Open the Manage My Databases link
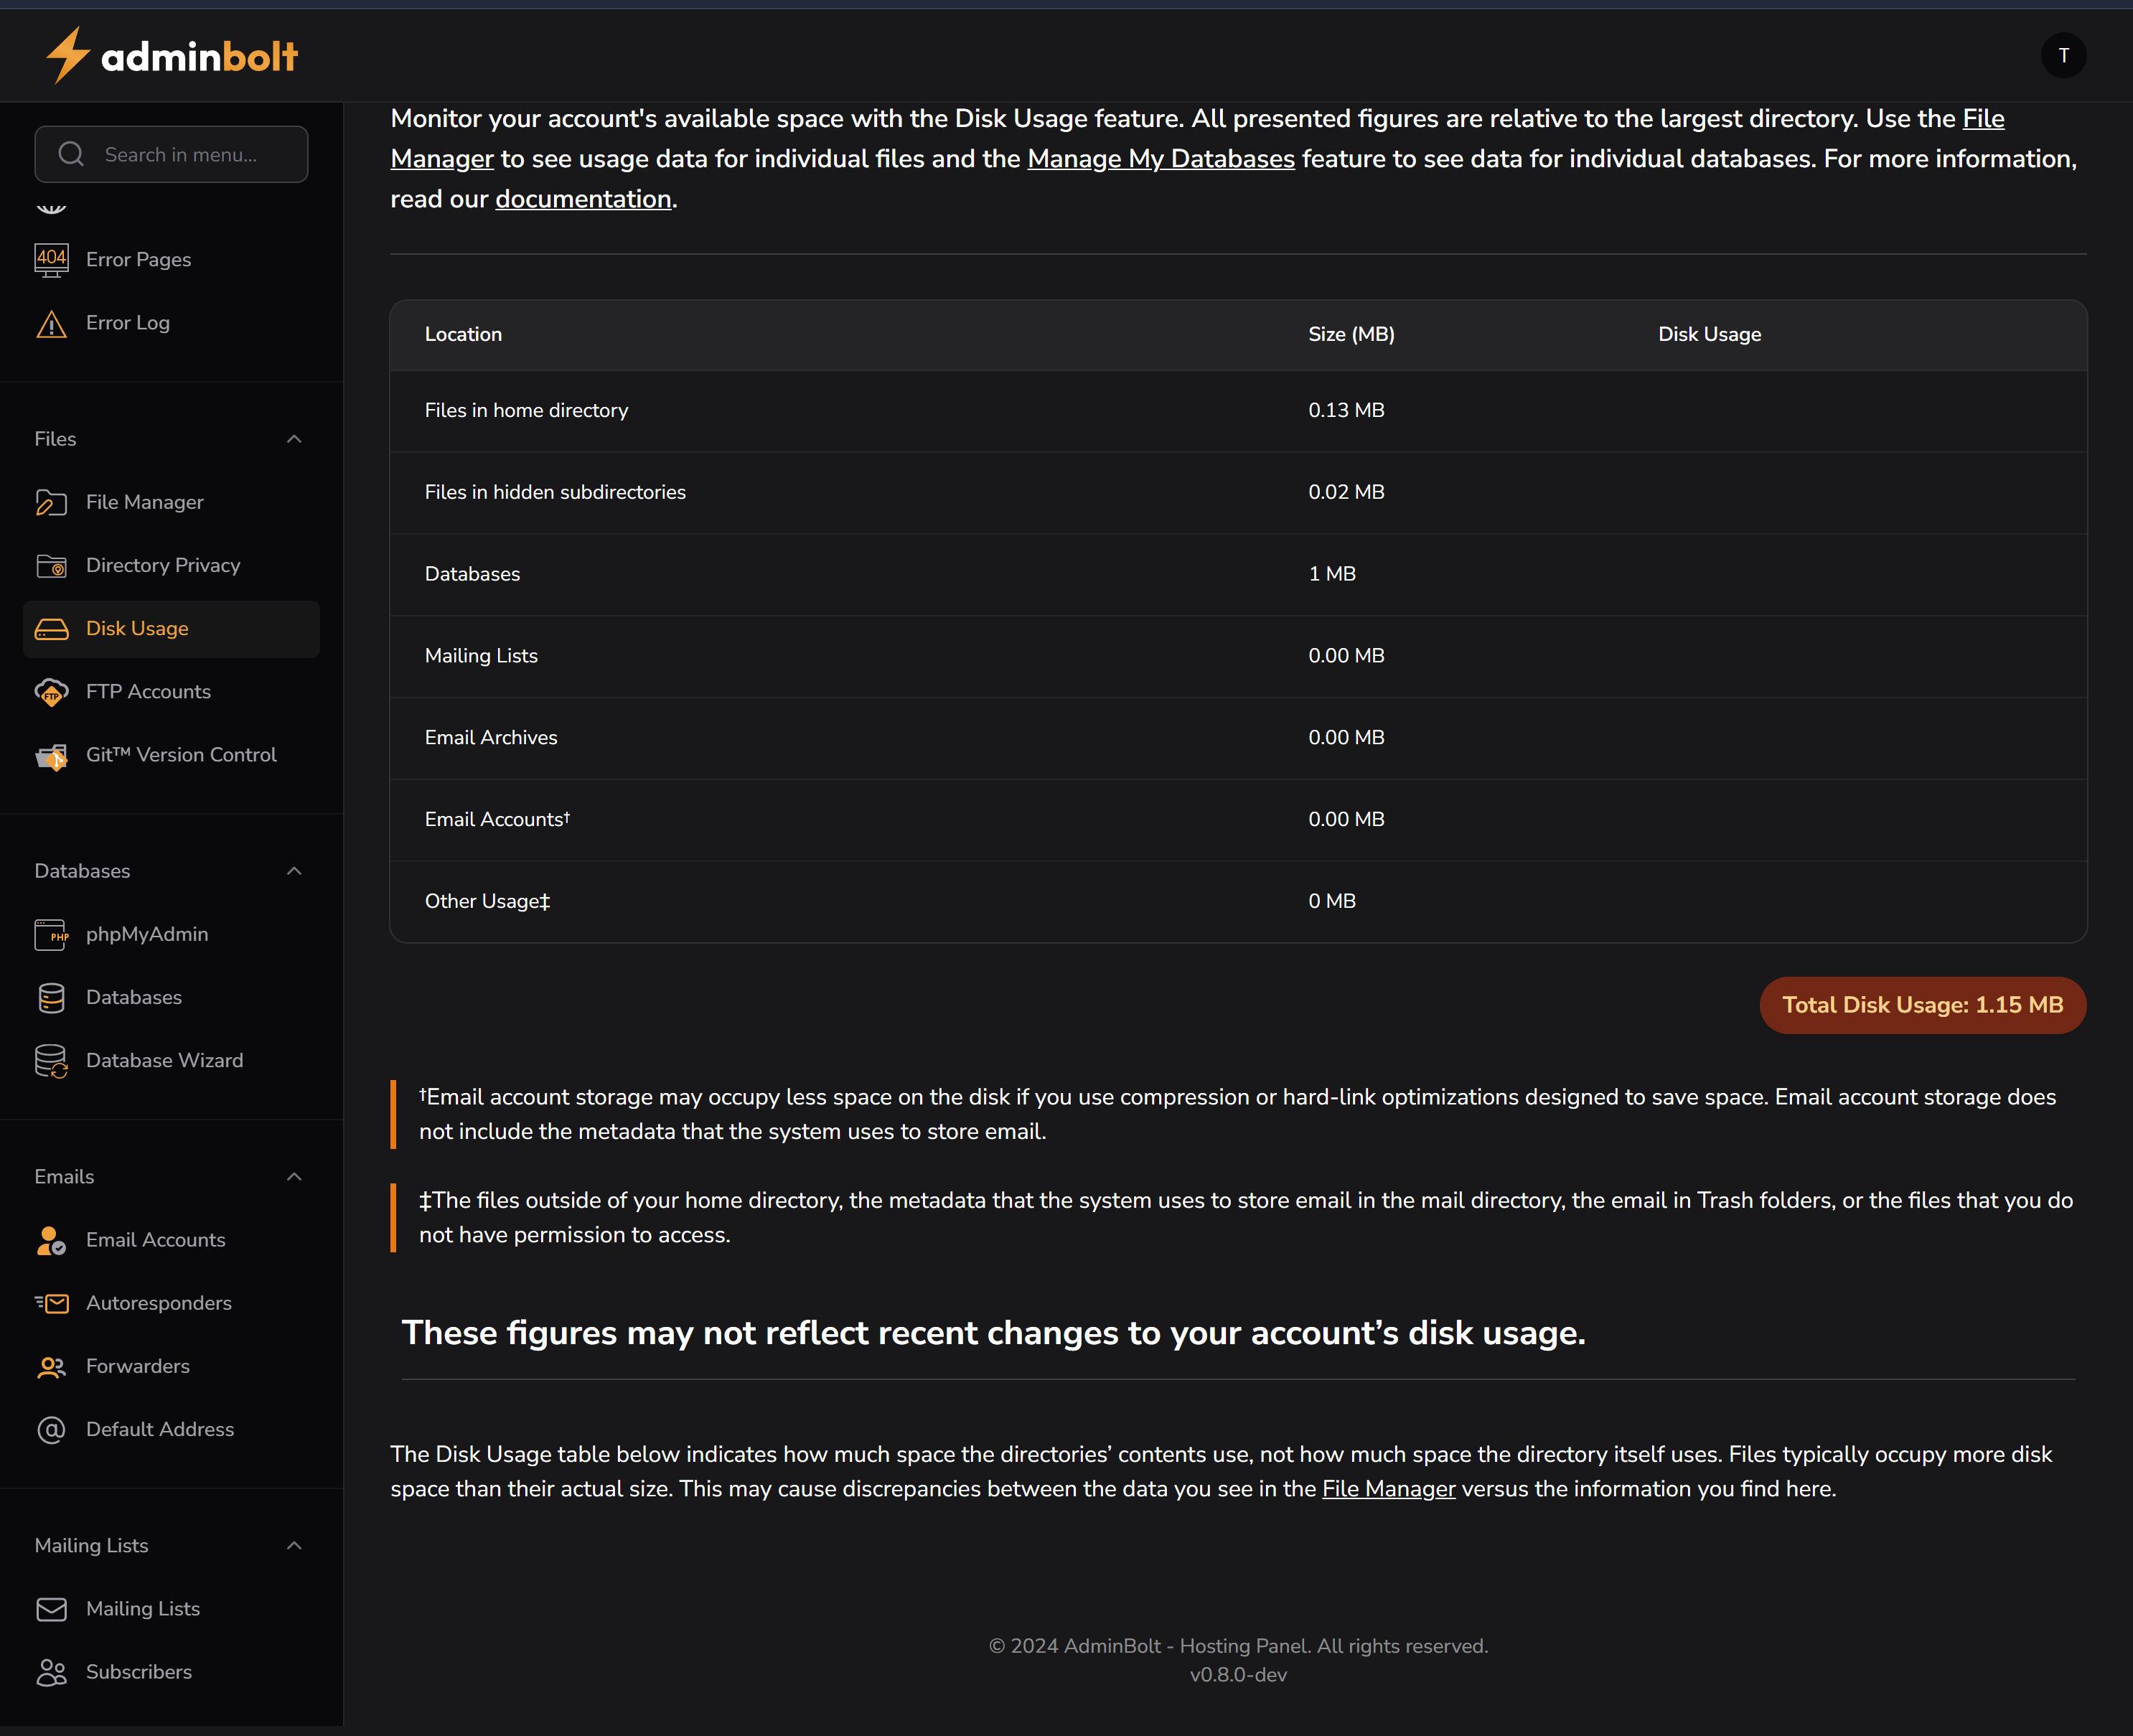Viewport: 2133px width, 1736px height. [x=1161, y=158]
